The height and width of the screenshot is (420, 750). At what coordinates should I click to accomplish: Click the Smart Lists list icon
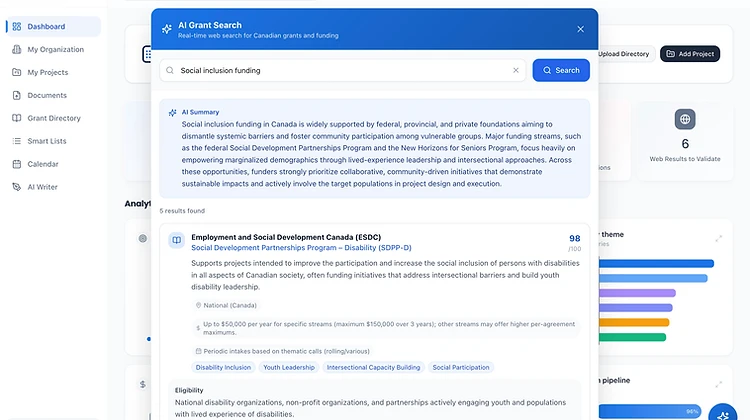[17, 141]
